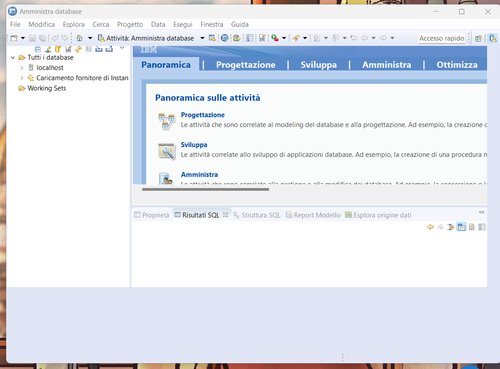Click the toolbar icon right of the Attività dropdown

212,38
